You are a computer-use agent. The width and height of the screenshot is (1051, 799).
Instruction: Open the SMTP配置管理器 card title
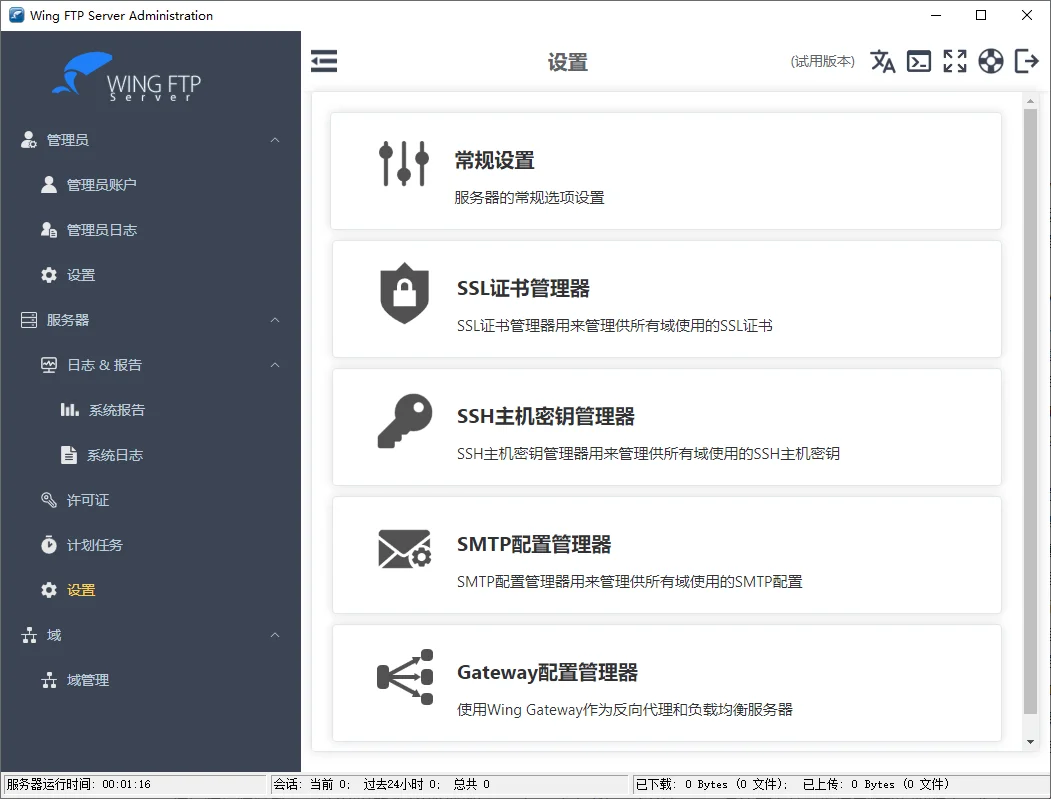[x=534, y=544]
